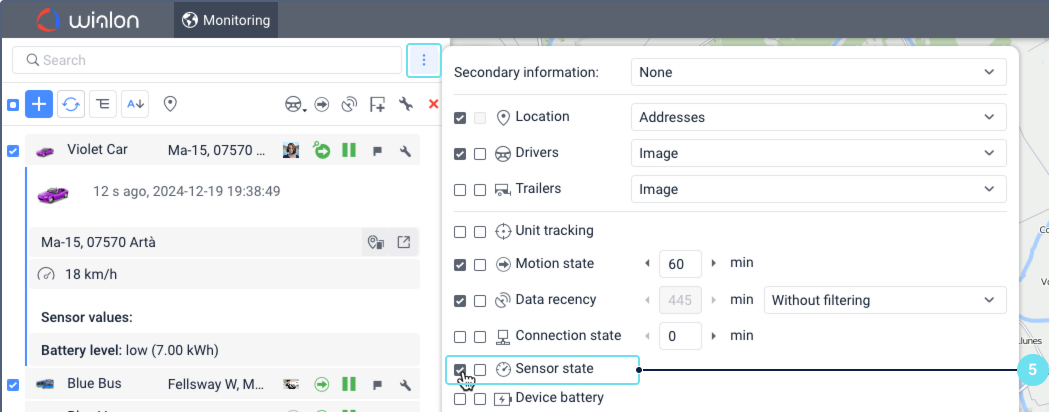Expand the Location Addresses dropdown
Screen dimensions: 1049x412
tap(818, 117)
